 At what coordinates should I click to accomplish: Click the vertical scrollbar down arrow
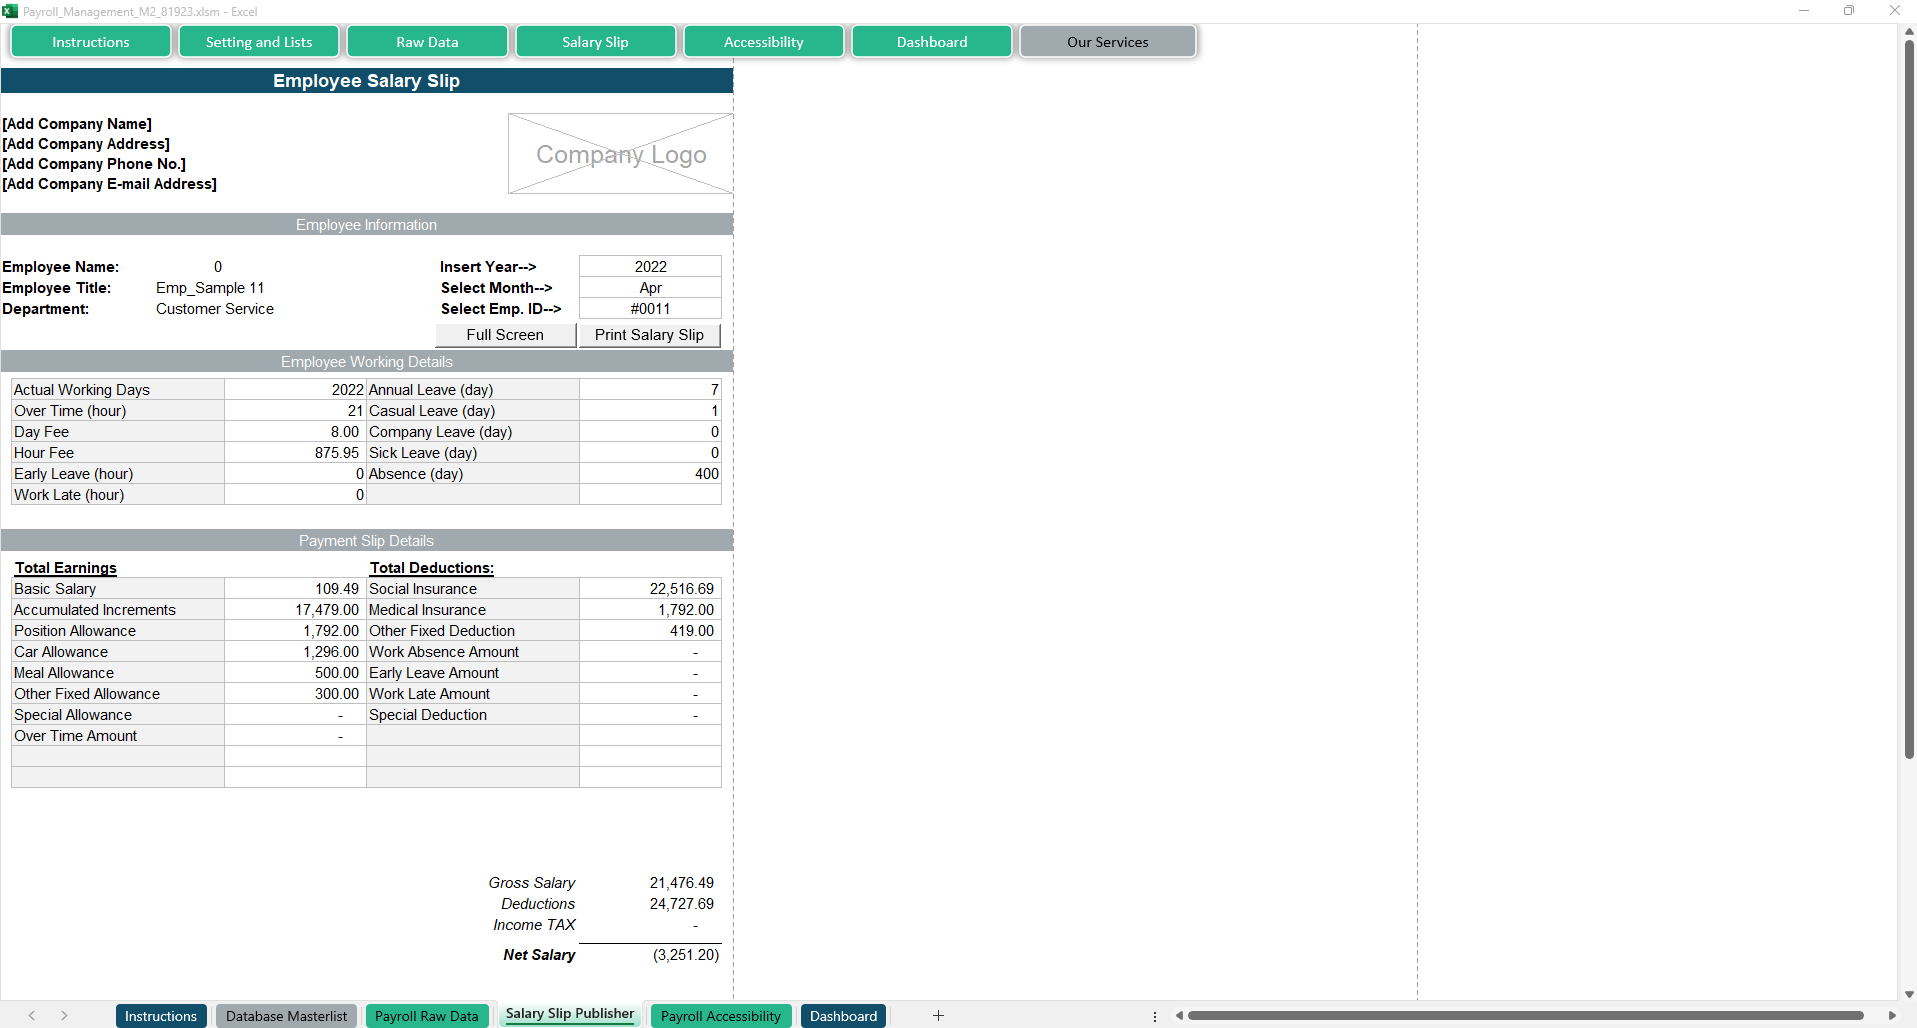(1908, 995)
